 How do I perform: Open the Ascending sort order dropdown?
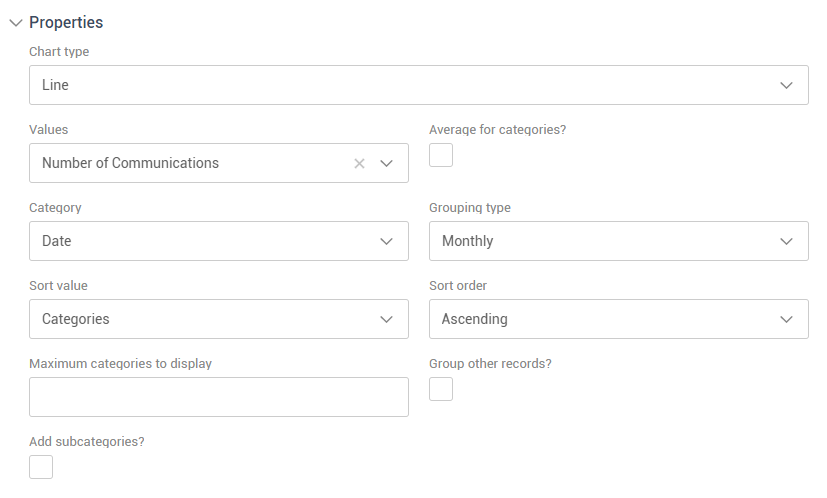pos(600,319)
